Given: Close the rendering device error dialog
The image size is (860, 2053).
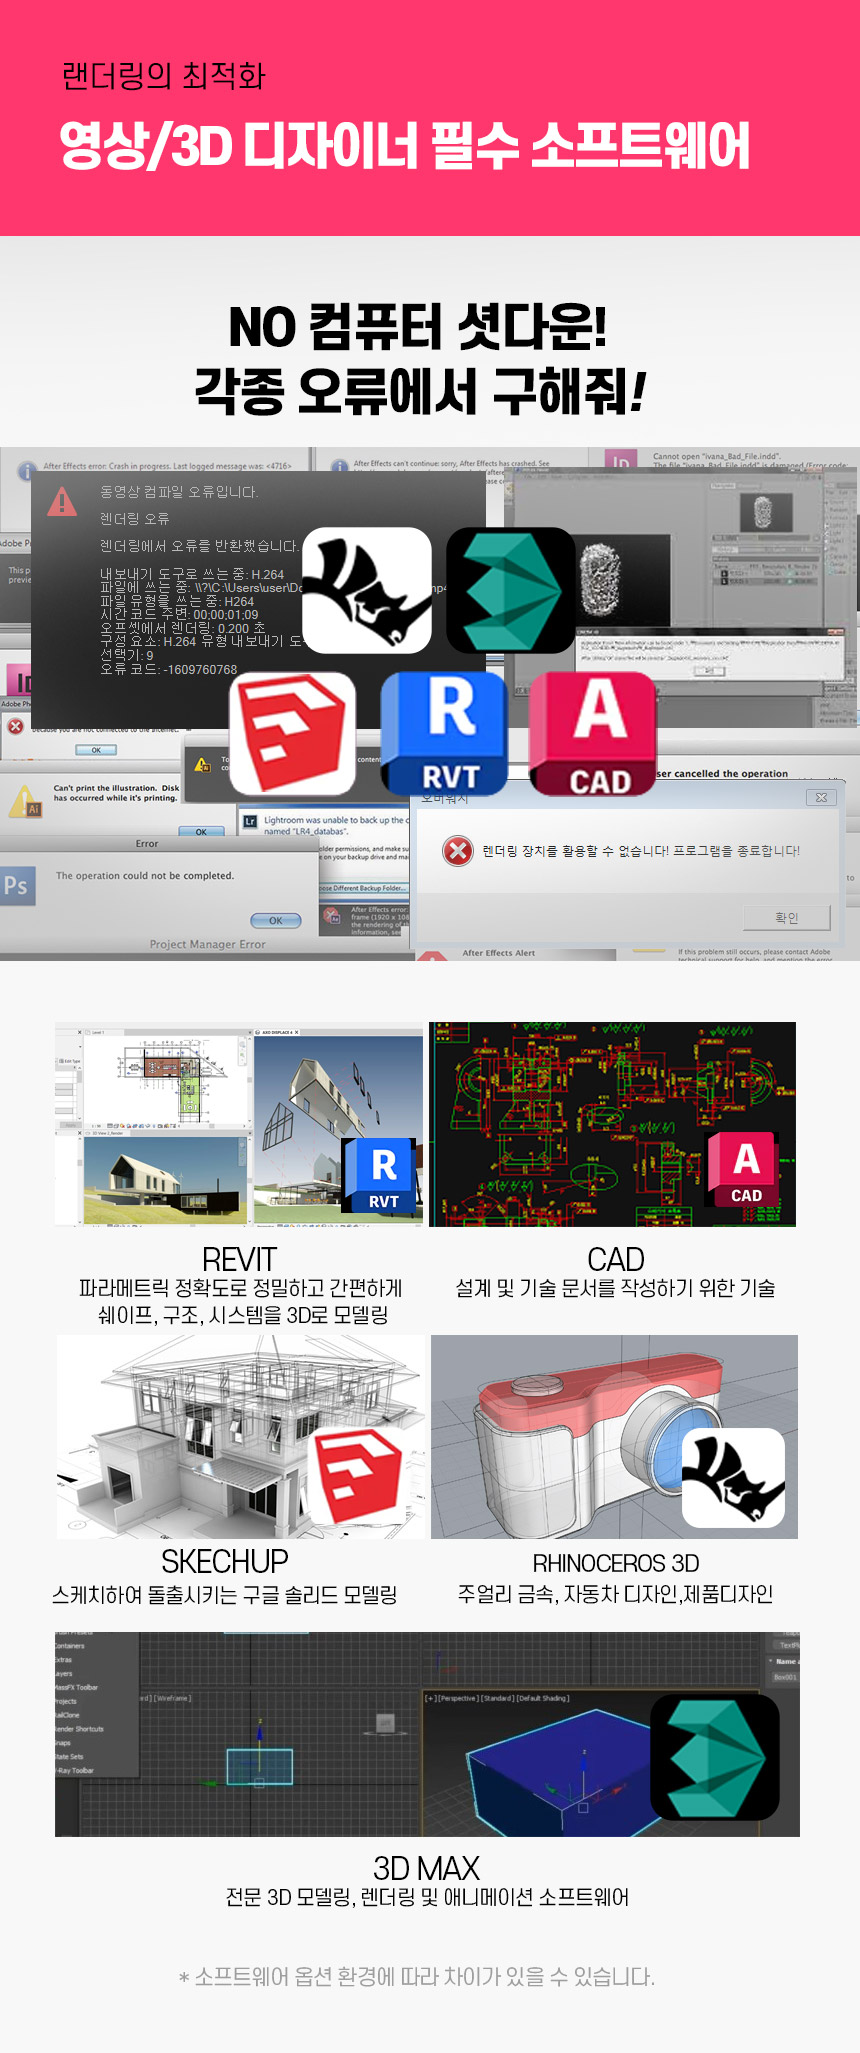Looking at the screenshot, I should (821, 797).
